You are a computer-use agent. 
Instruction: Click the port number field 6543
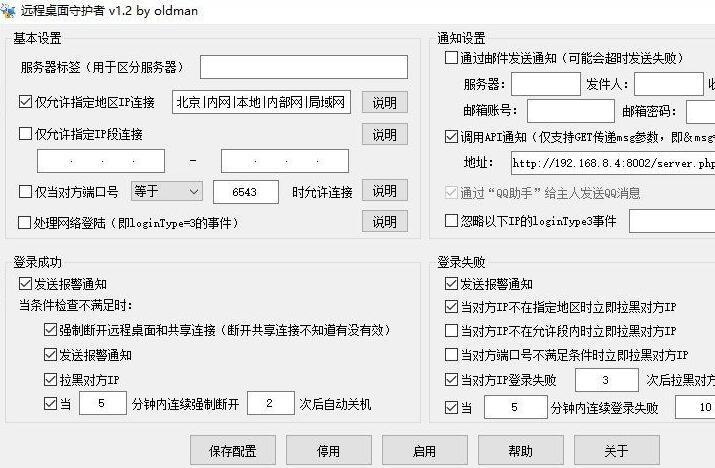click(246, 192)
